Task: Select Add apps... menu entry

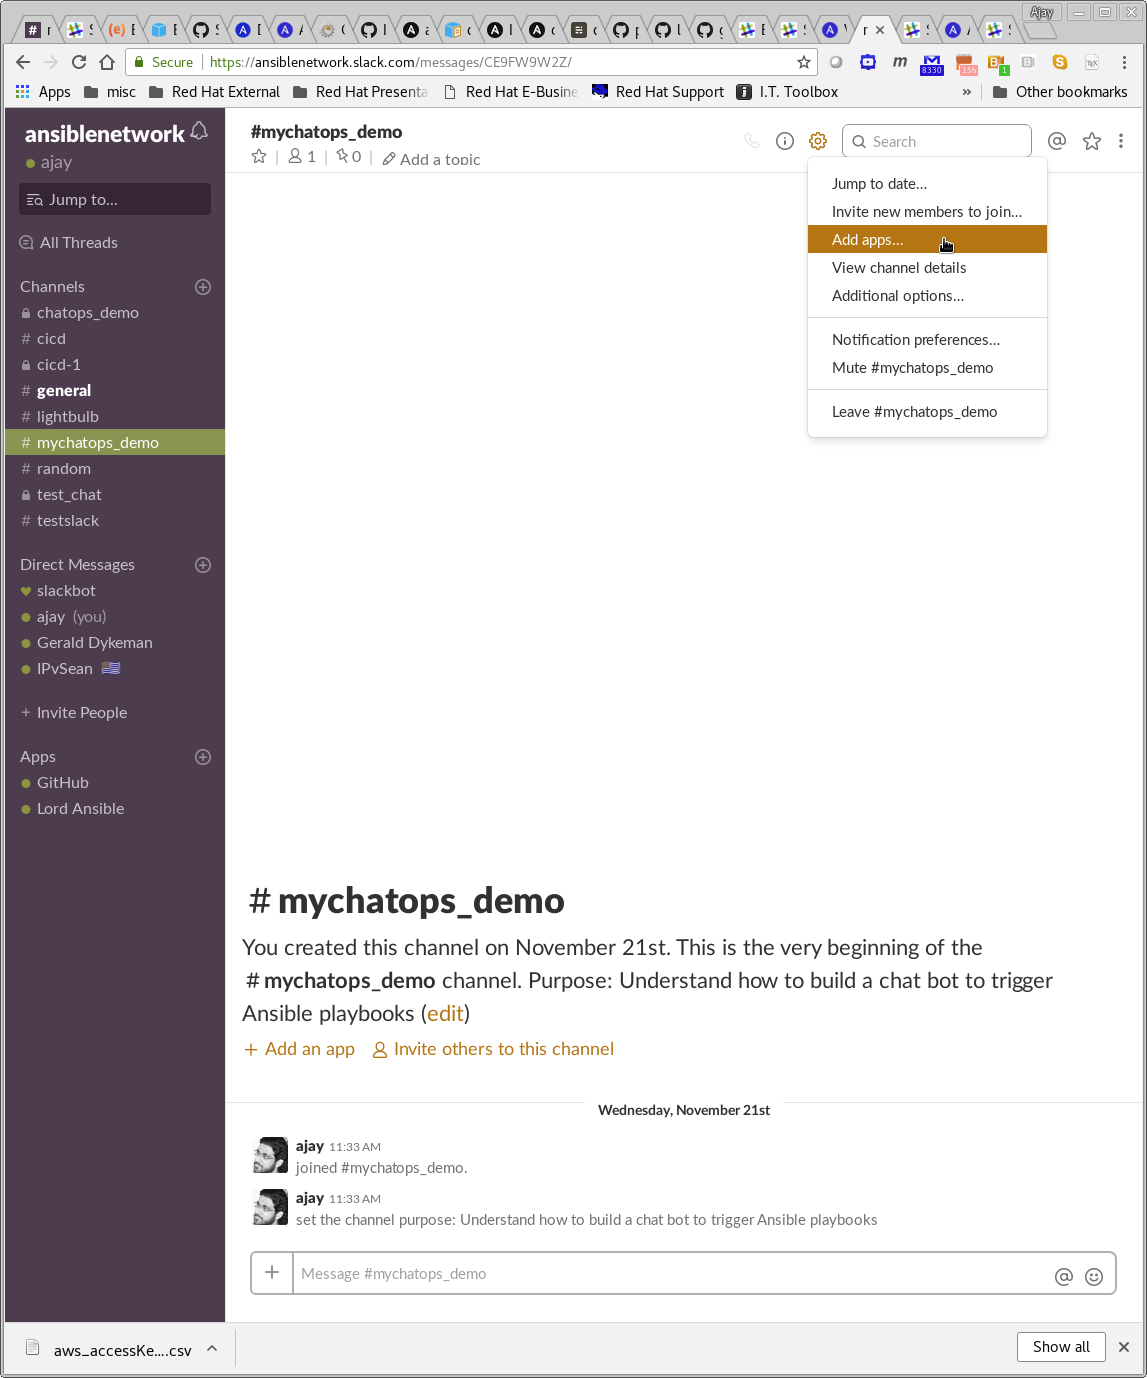Action: click(867, 240)
